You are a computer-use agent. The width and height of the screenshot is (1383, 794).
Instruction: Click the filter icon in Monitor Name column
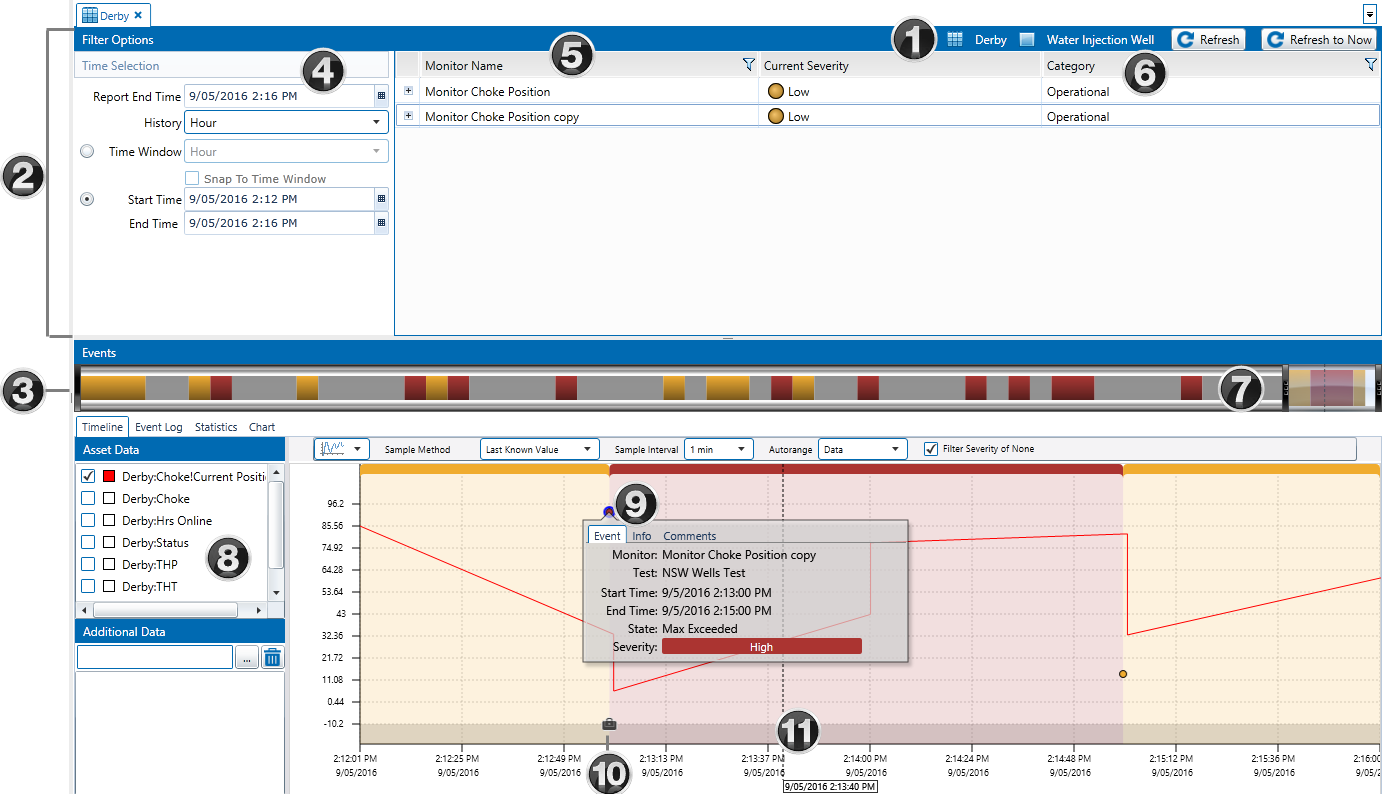coord(748,65)
